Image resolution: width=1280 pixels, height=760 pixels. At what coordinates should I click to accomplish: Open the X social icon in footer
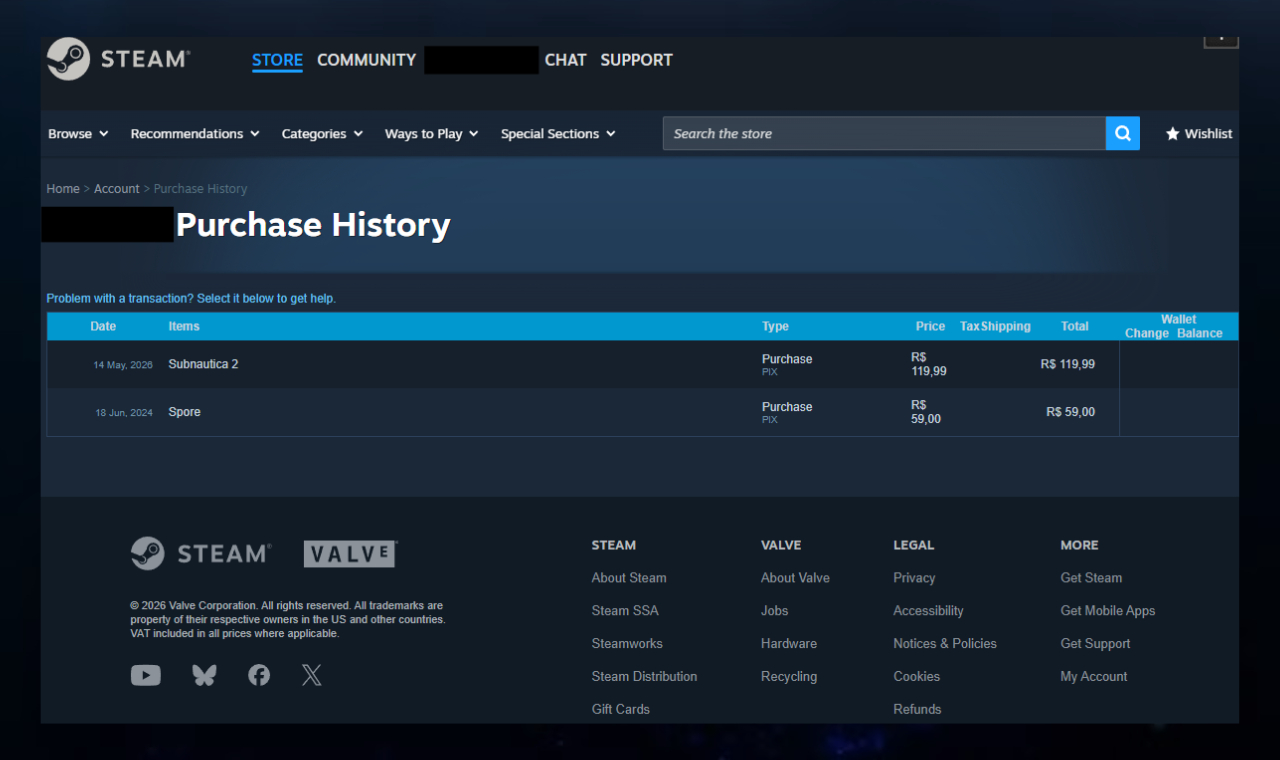312,676
